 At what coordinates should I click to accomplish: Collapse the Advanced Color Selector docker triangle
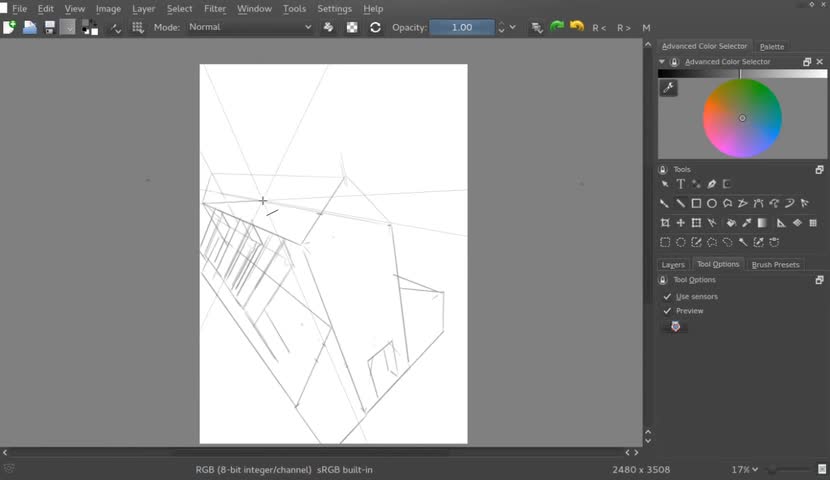[x=662, y=62]
